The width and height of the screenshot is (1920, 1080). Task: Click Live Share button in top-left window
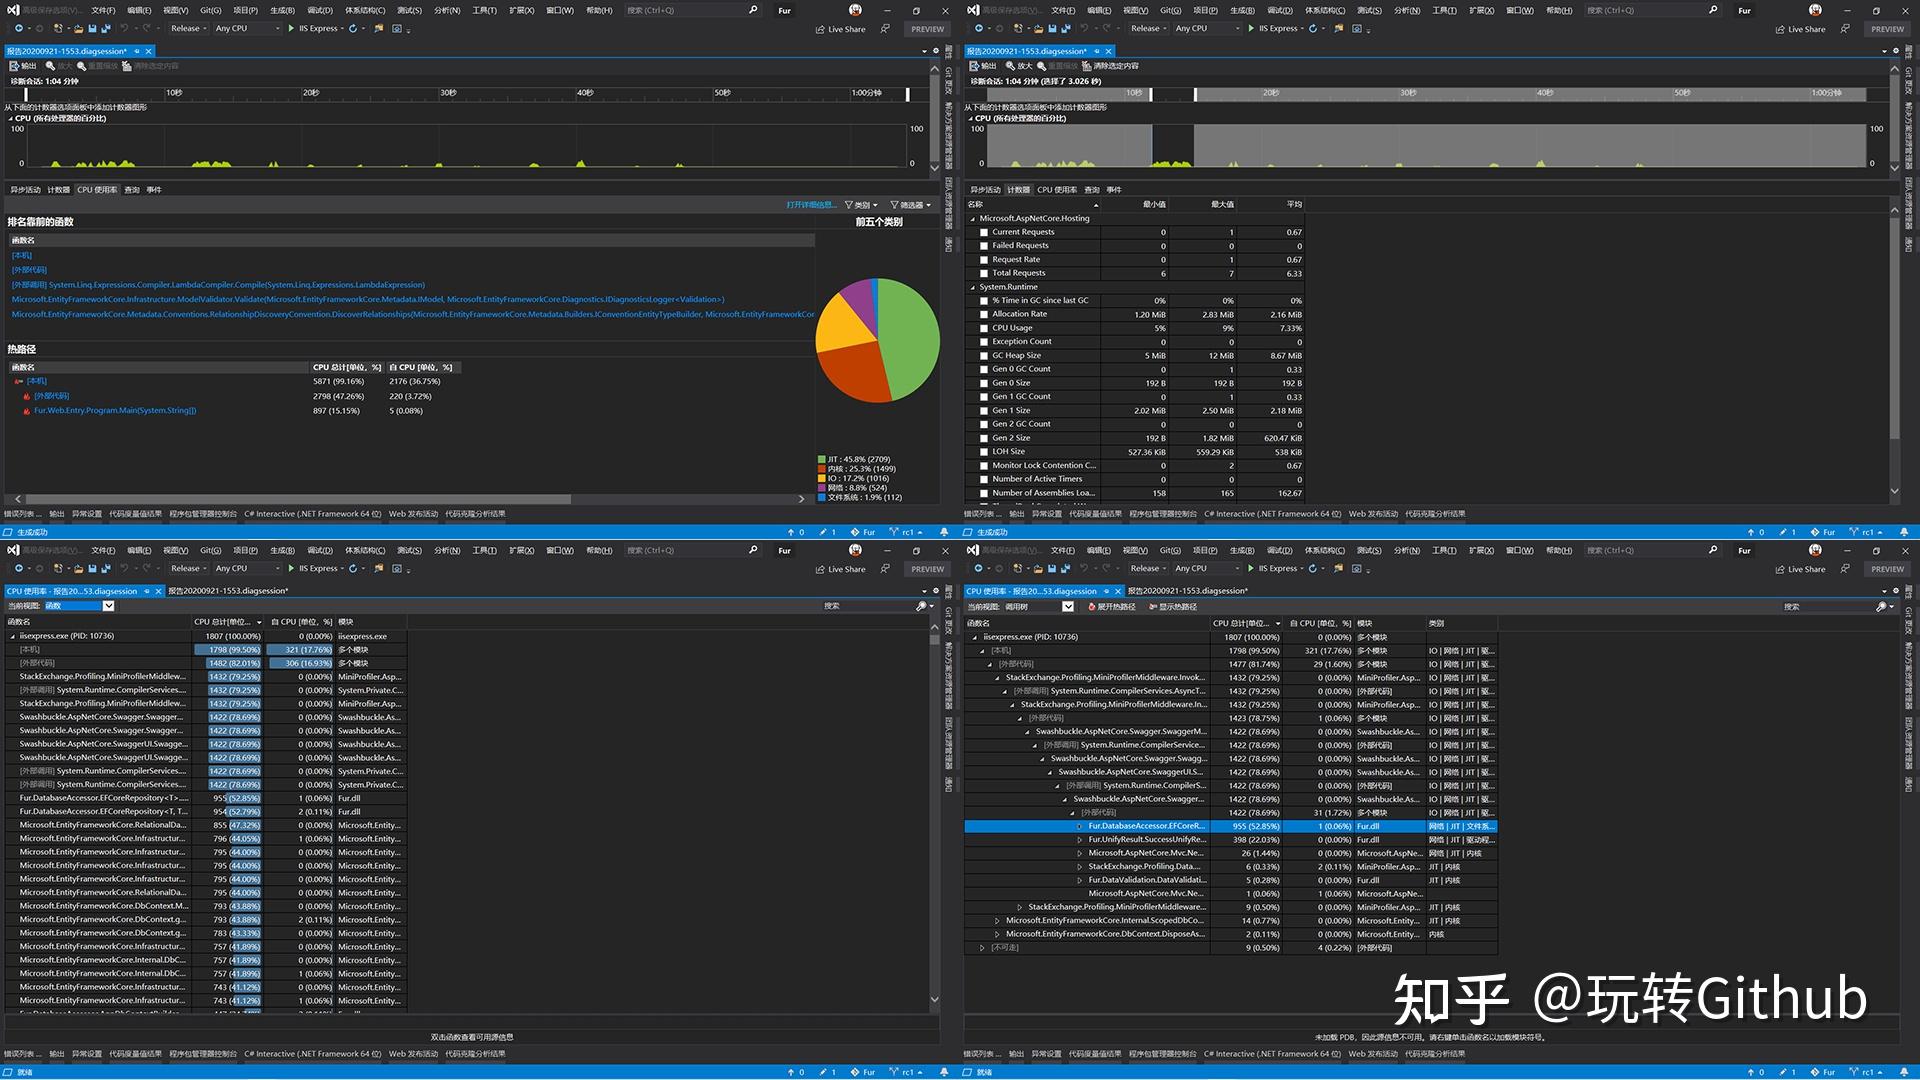tap(840, 29)
